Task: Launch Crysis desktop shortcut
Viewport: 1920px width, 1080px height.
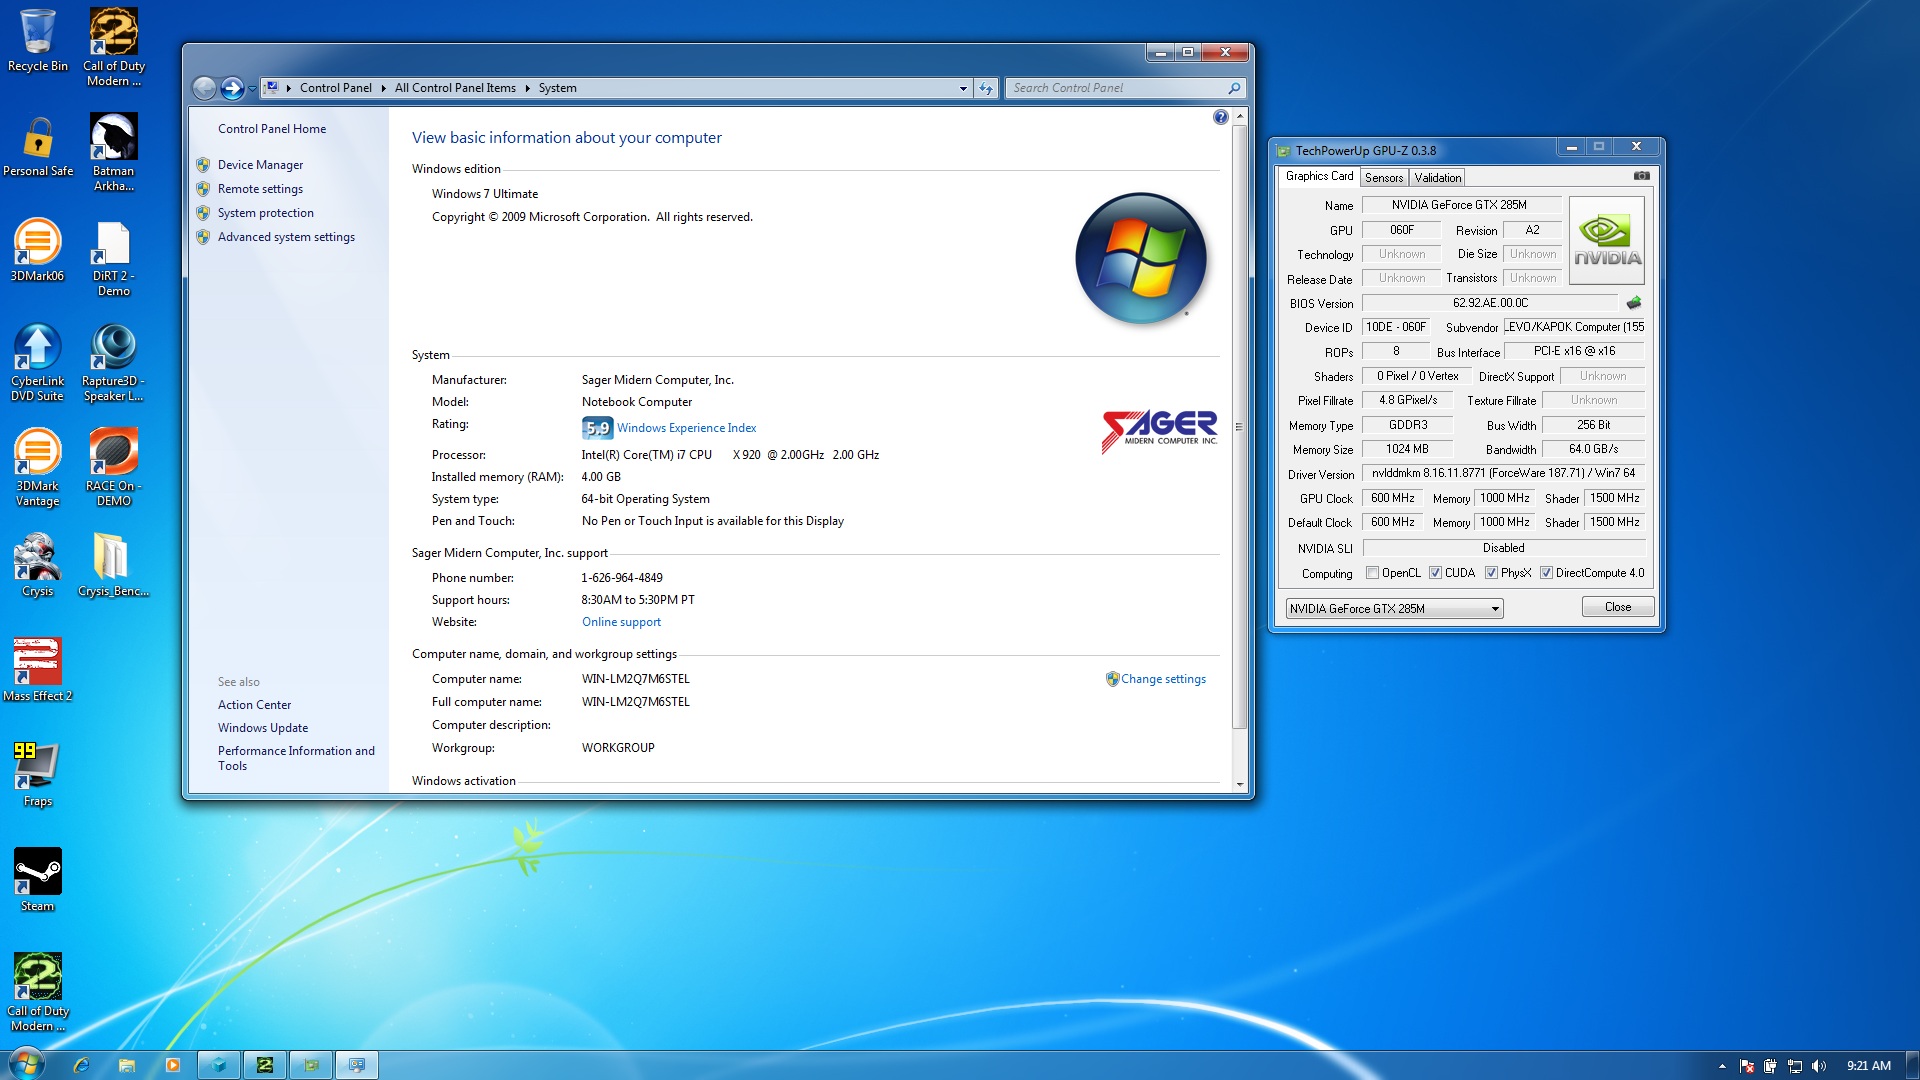Action: [x=38, y=566]
